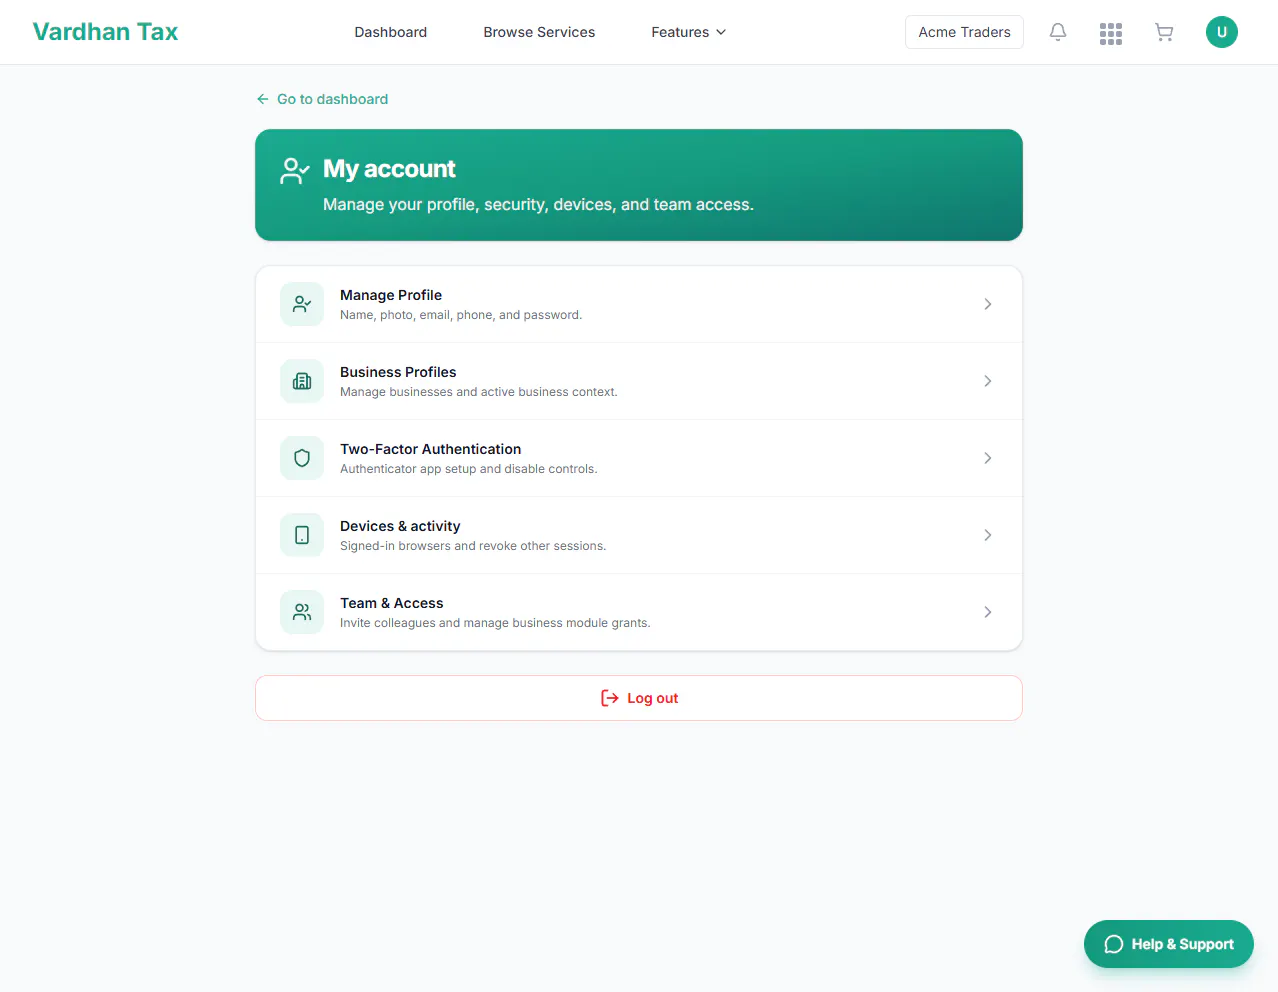Click the 'Manage your profile, security, devices' subtitle

point(538,204)
